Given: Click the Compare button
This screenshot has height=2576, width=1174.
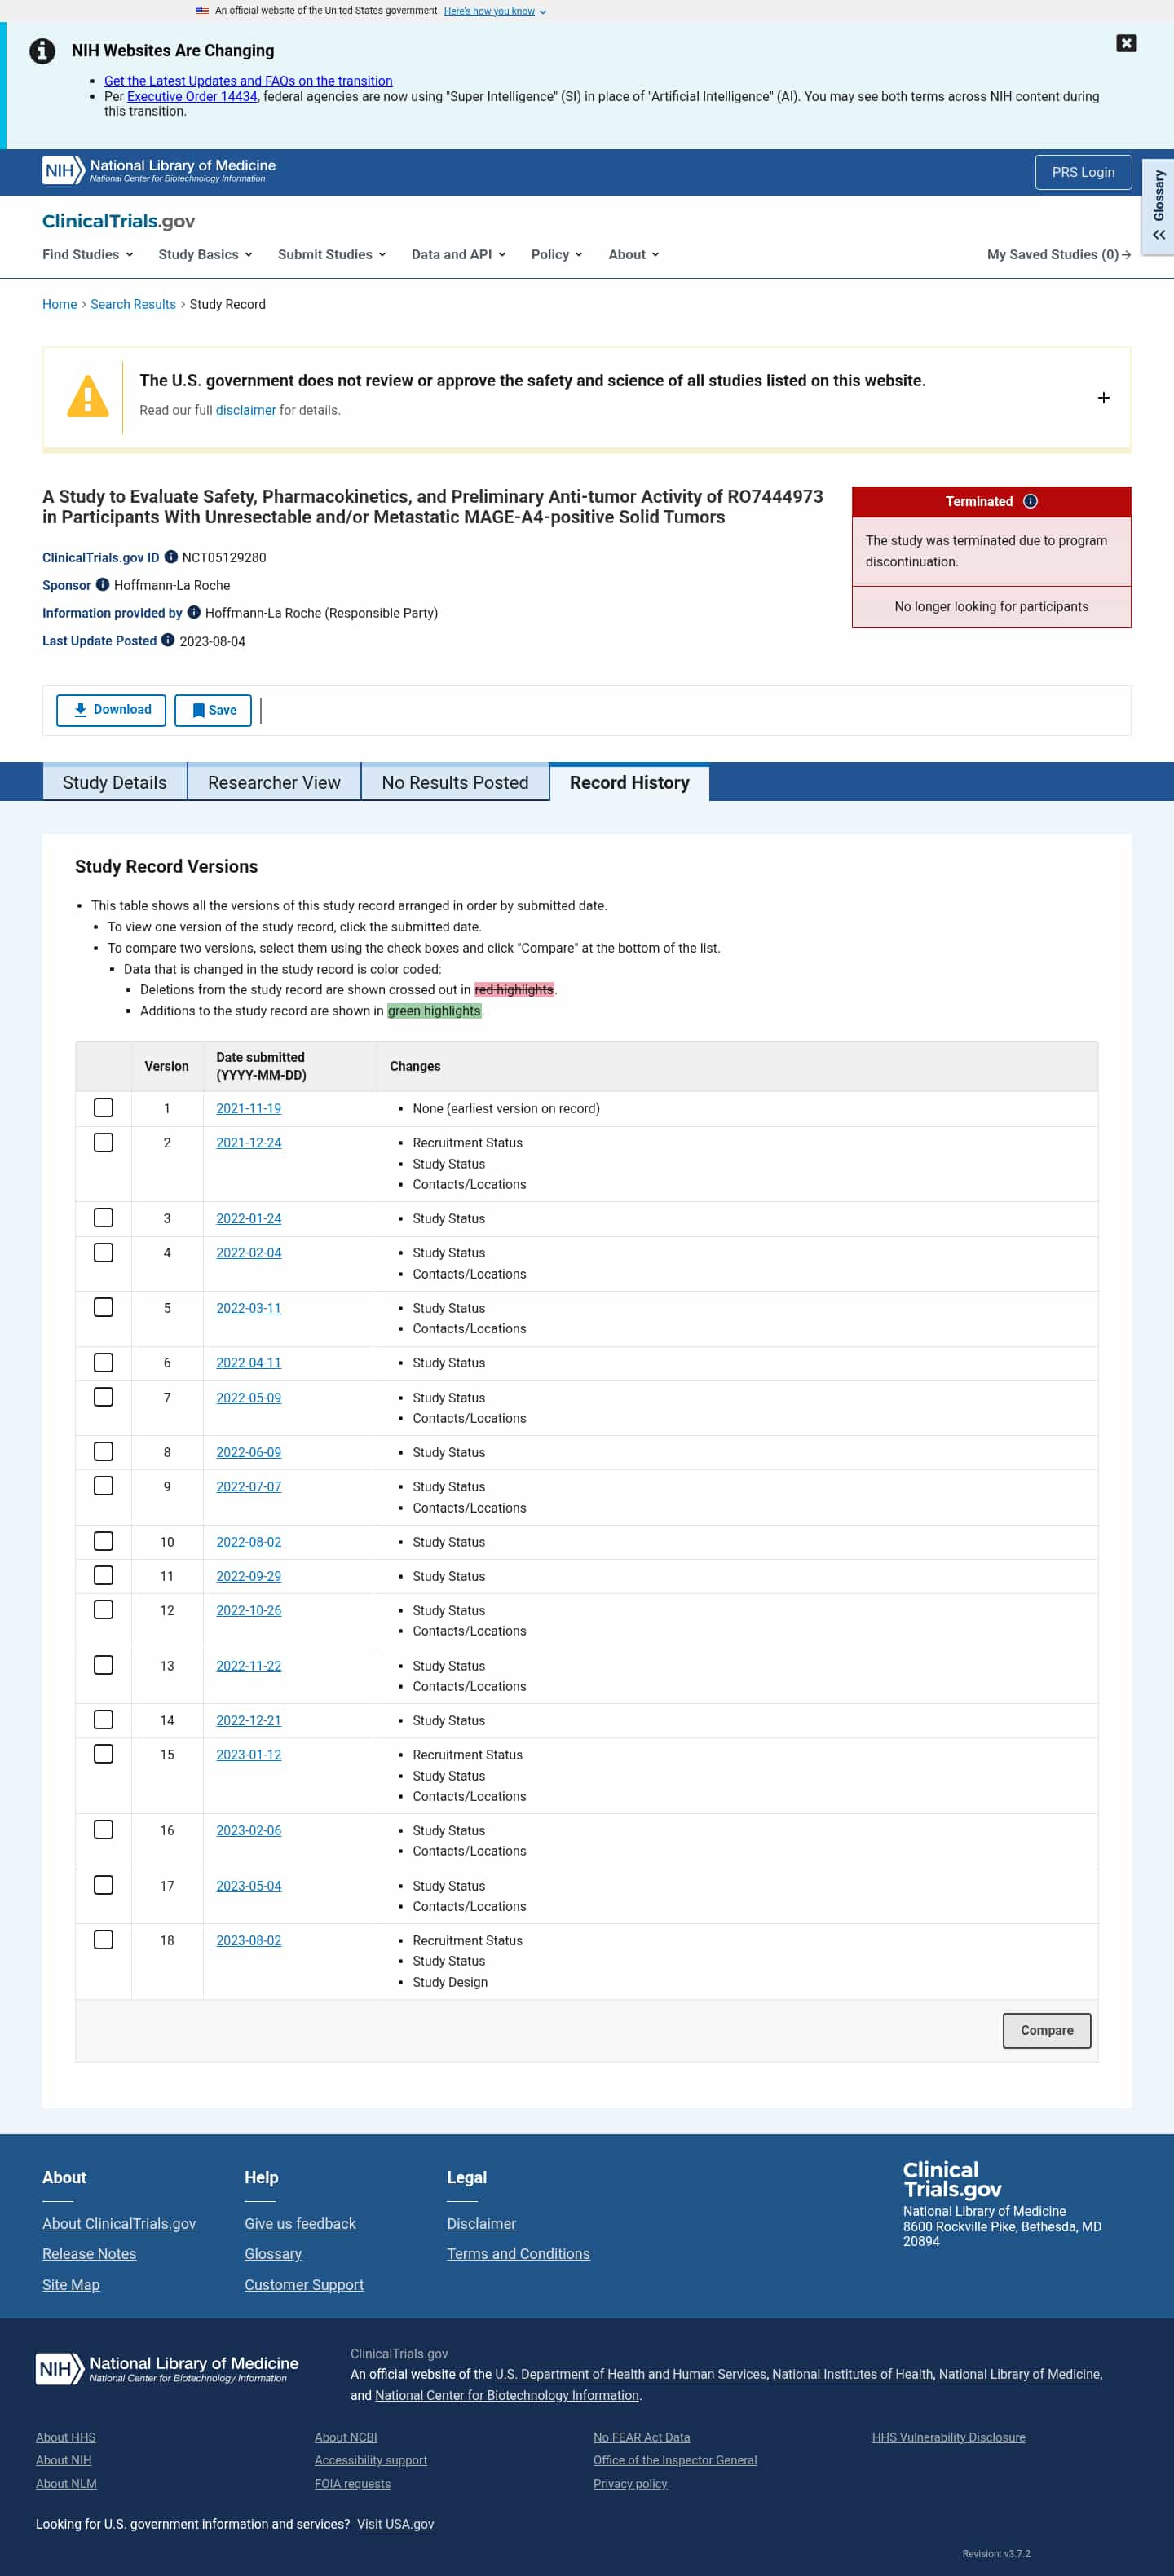Looking at the screenshot, I should click(x=1046, y=2029).
